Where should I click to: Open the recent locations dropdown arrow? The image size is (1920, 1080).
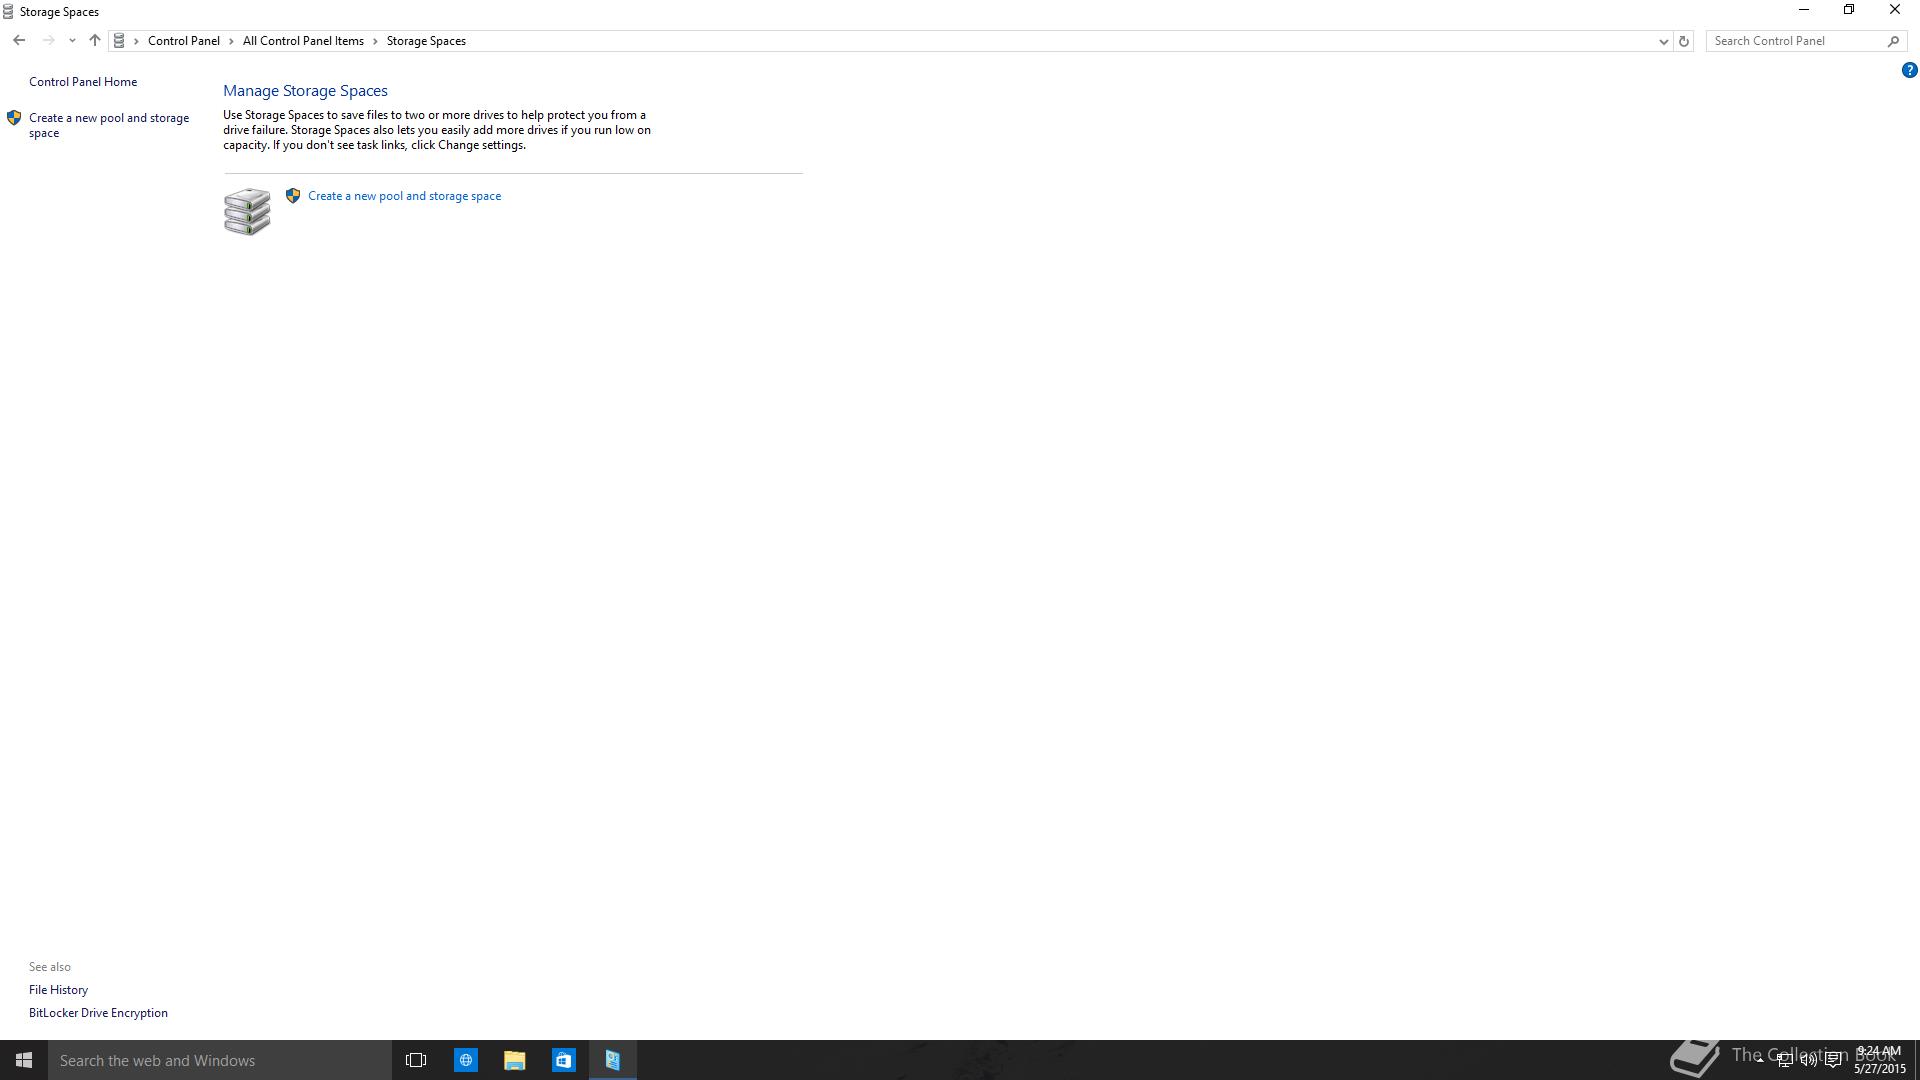(72, 41)
